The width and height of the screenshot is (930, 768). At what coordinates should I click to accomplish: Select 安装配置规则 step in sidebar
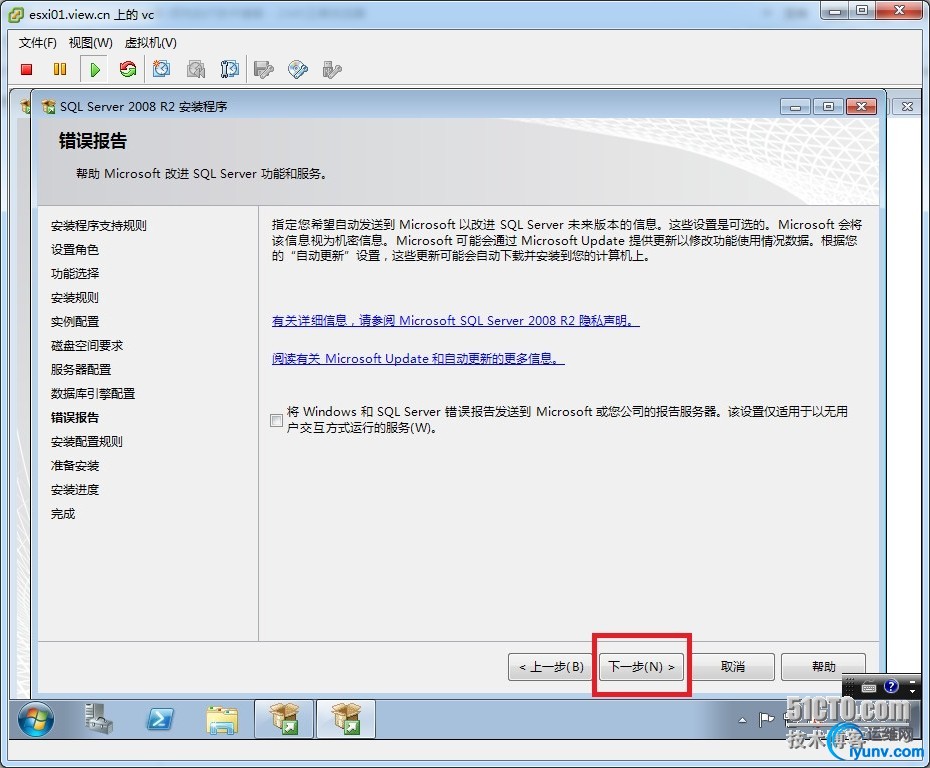pos(87,441)
